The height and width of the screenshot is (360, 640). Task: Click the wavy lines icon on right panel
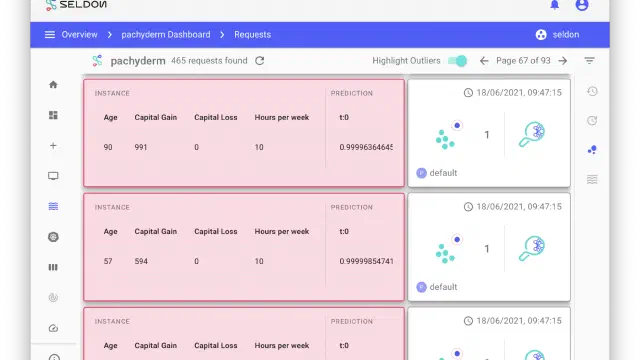pos(592,179)
